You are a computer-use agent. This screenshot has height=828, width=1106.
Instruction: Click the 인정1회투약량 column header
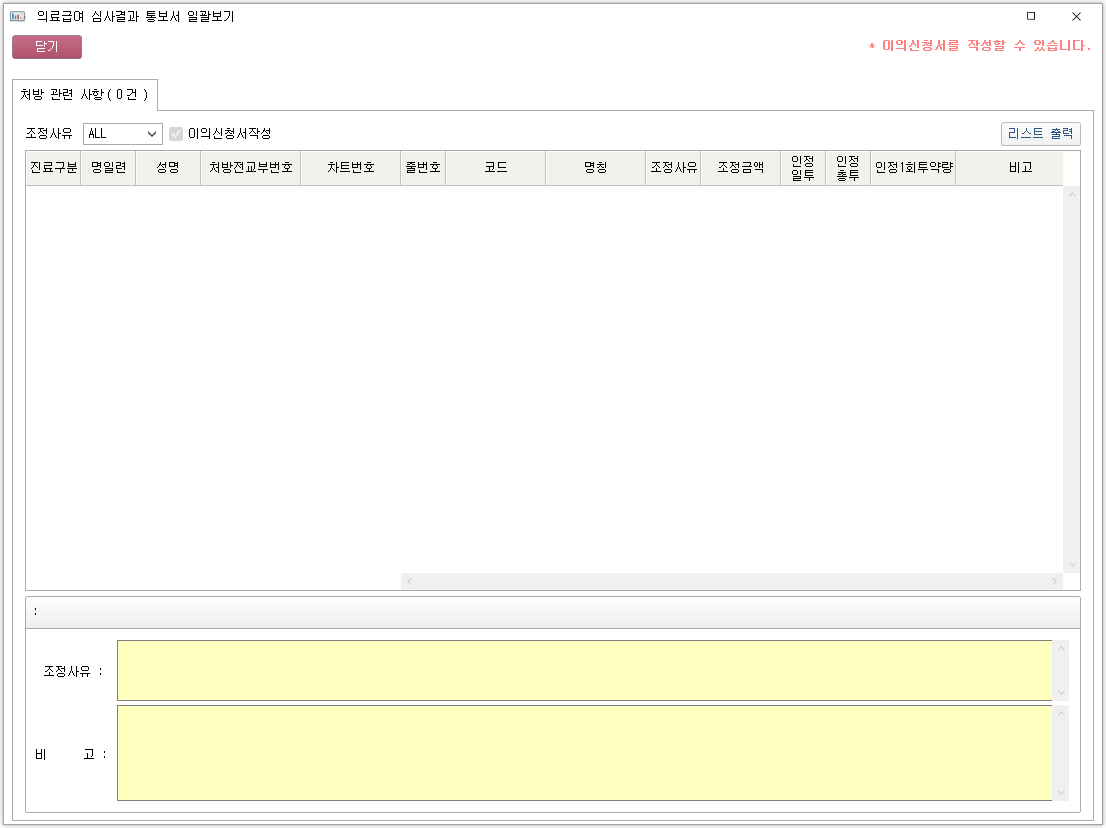(x=912, y=168)
